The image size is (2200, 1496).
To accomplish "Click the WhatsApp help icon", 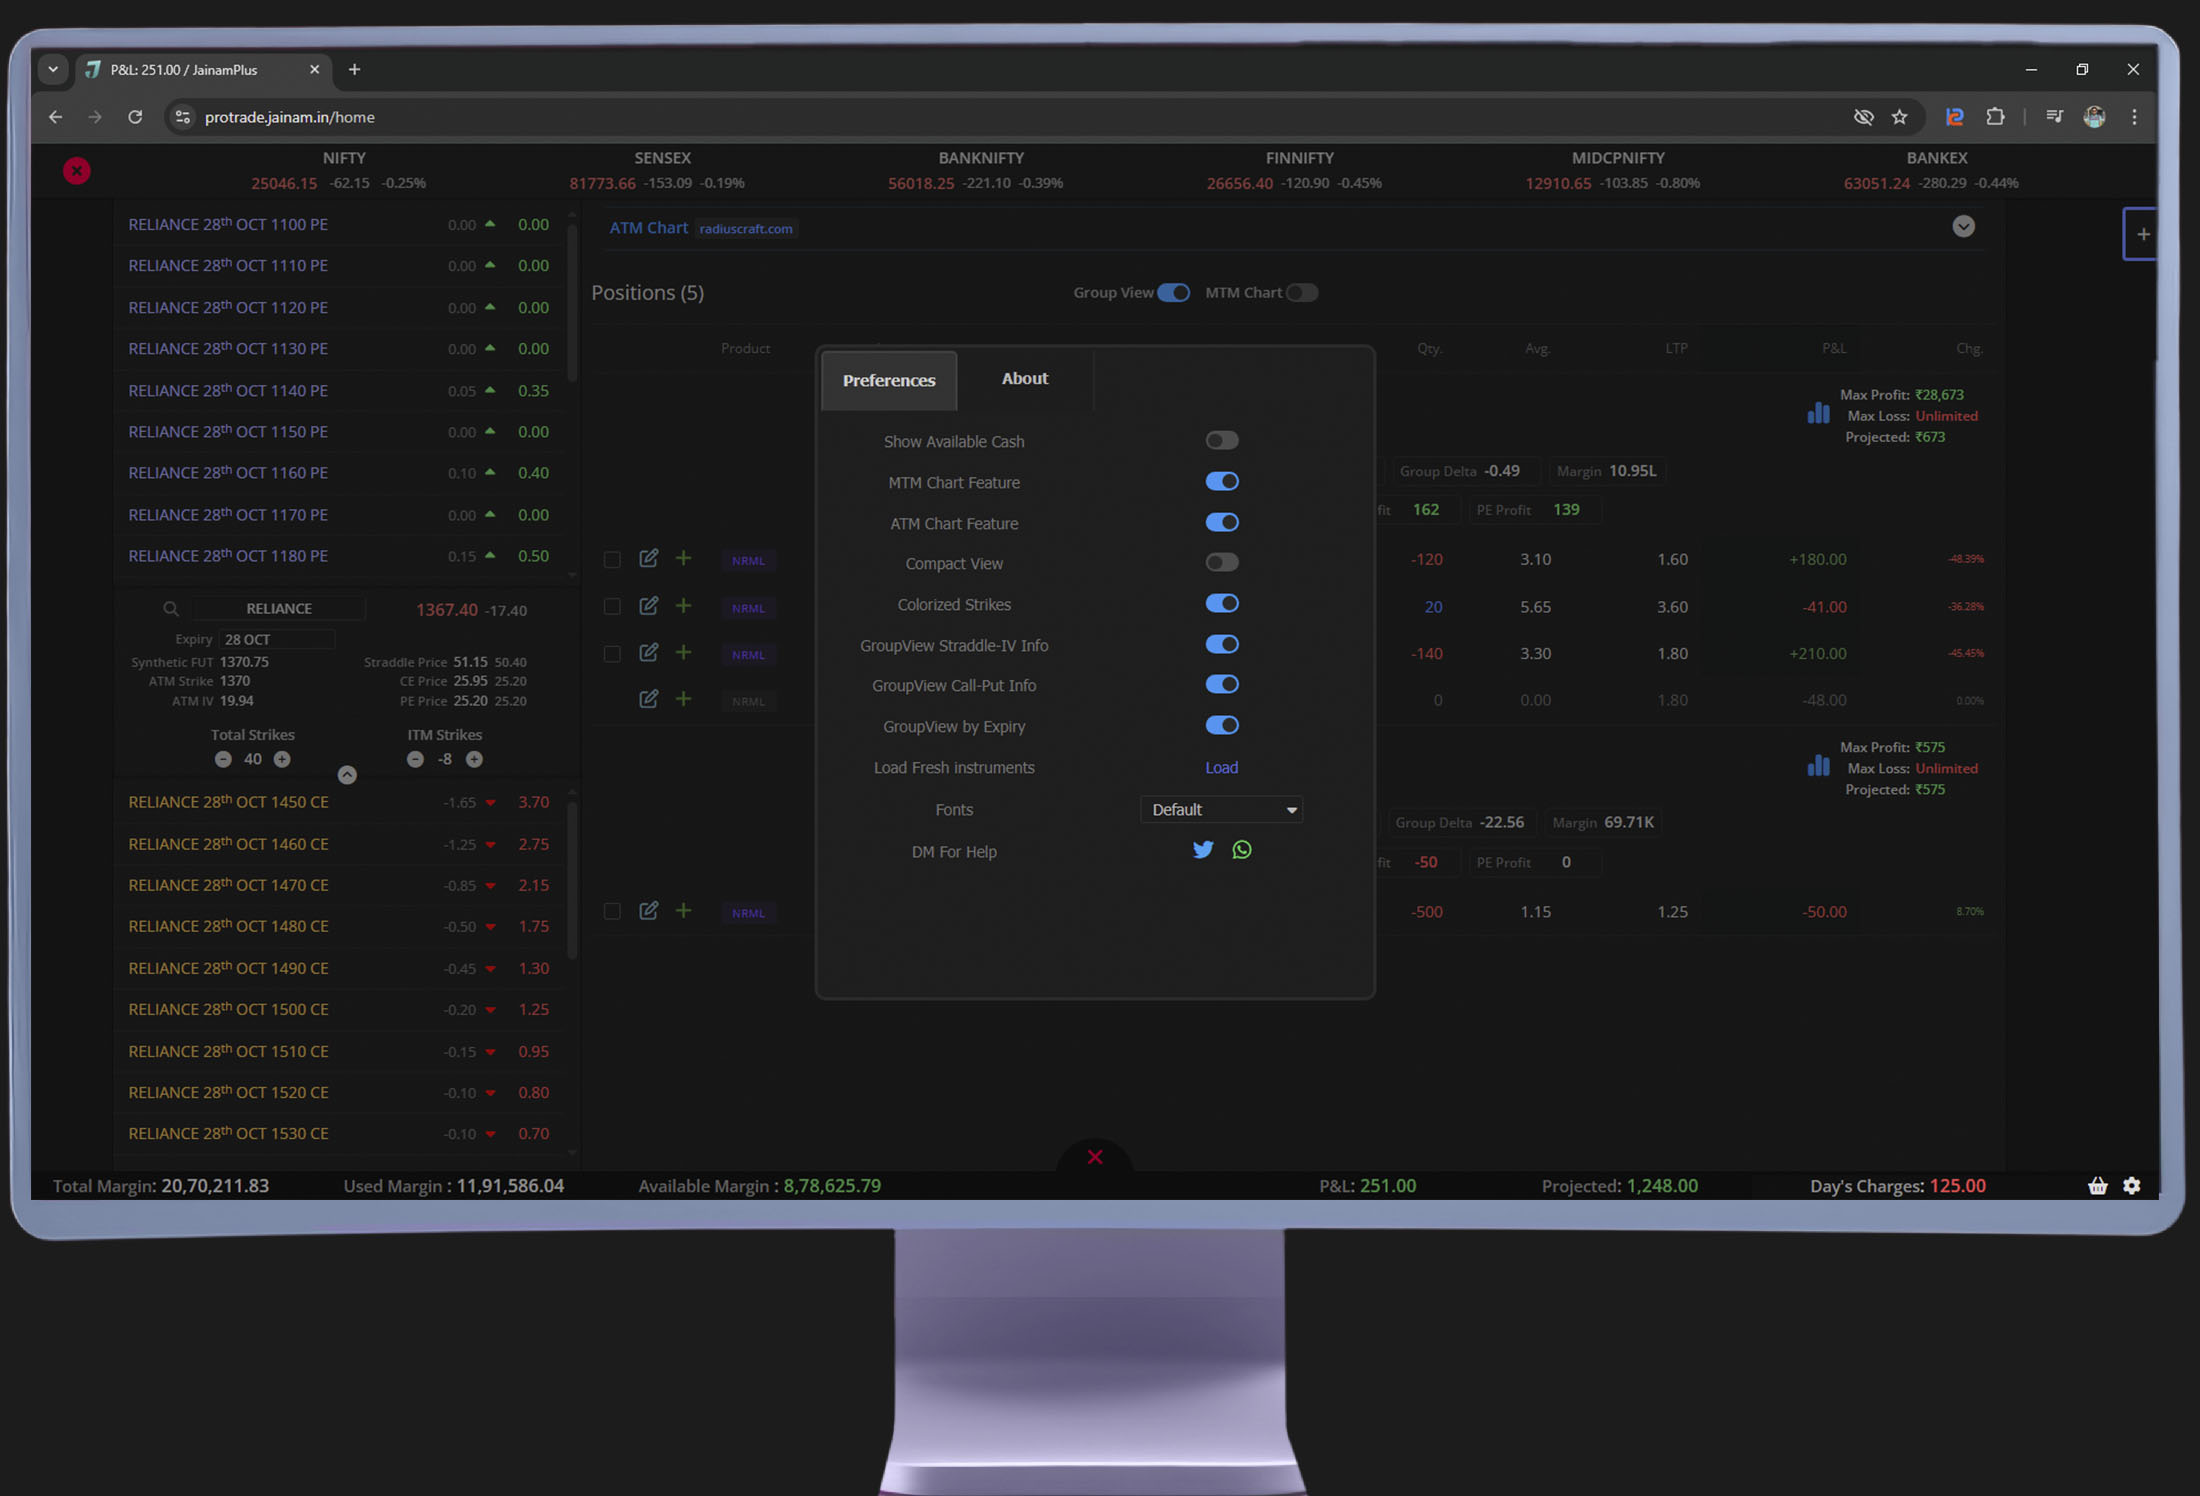I will pos(1242,850).
